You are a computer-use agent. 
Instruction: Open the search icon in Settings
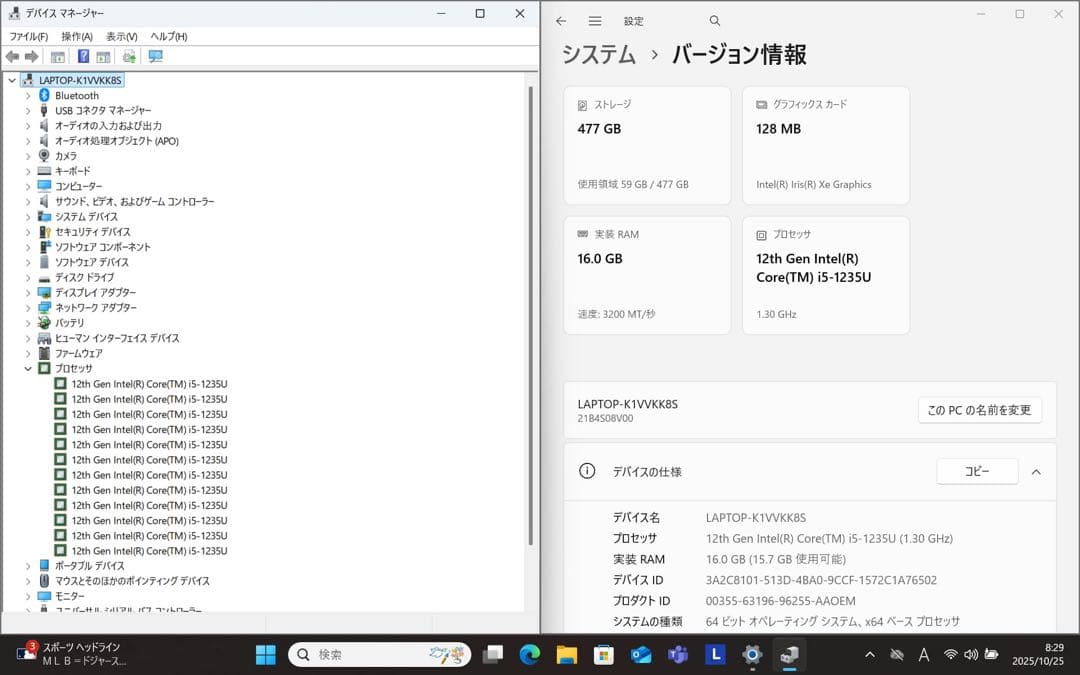click(714, 20)
